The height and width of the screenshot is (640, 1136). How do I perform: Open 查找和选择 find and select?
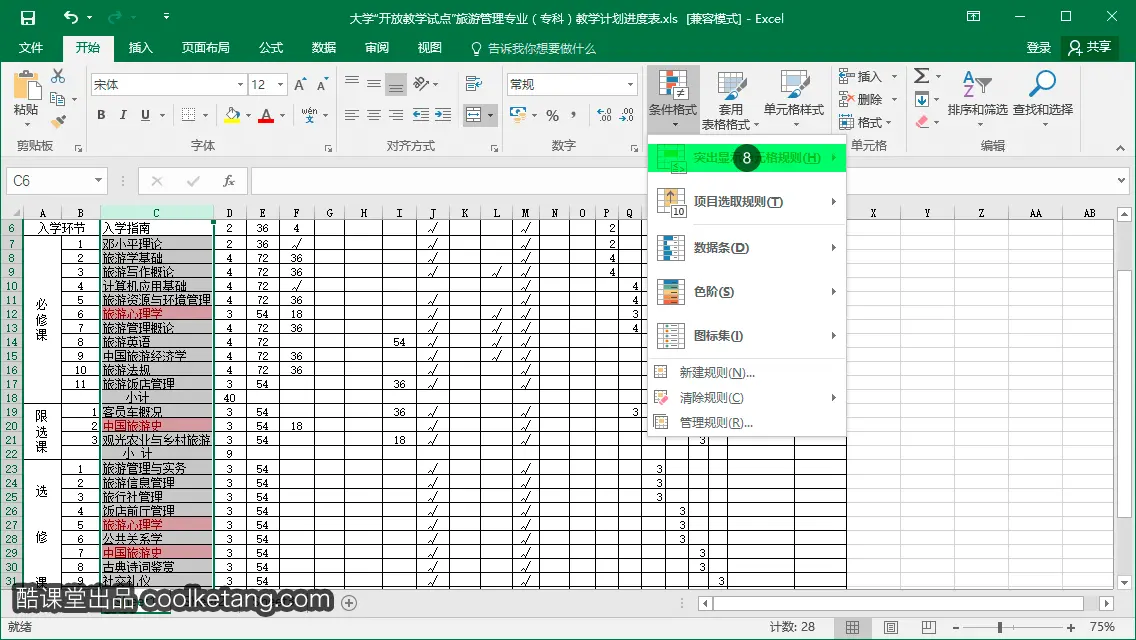click(1043, 98)
